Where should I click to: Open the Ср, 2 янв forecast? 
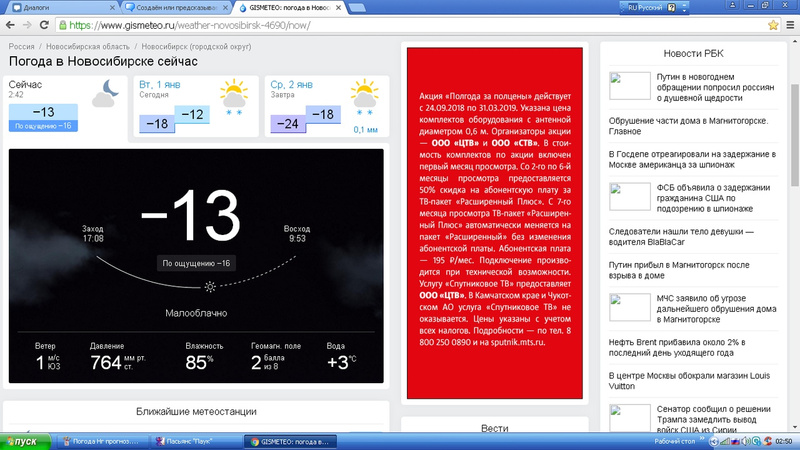(x=327, y=106)
